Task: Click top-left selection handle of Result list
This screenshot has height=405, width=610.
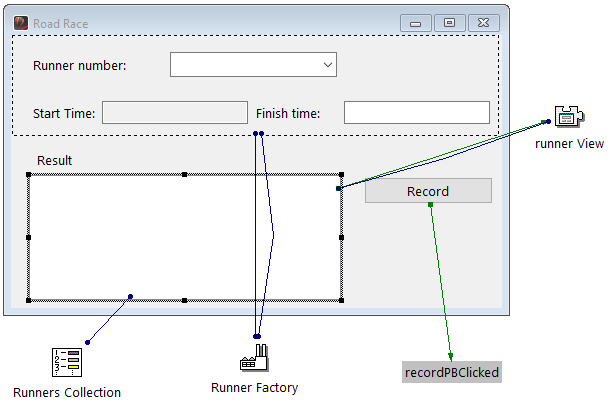Action: [x=28, y=174]
